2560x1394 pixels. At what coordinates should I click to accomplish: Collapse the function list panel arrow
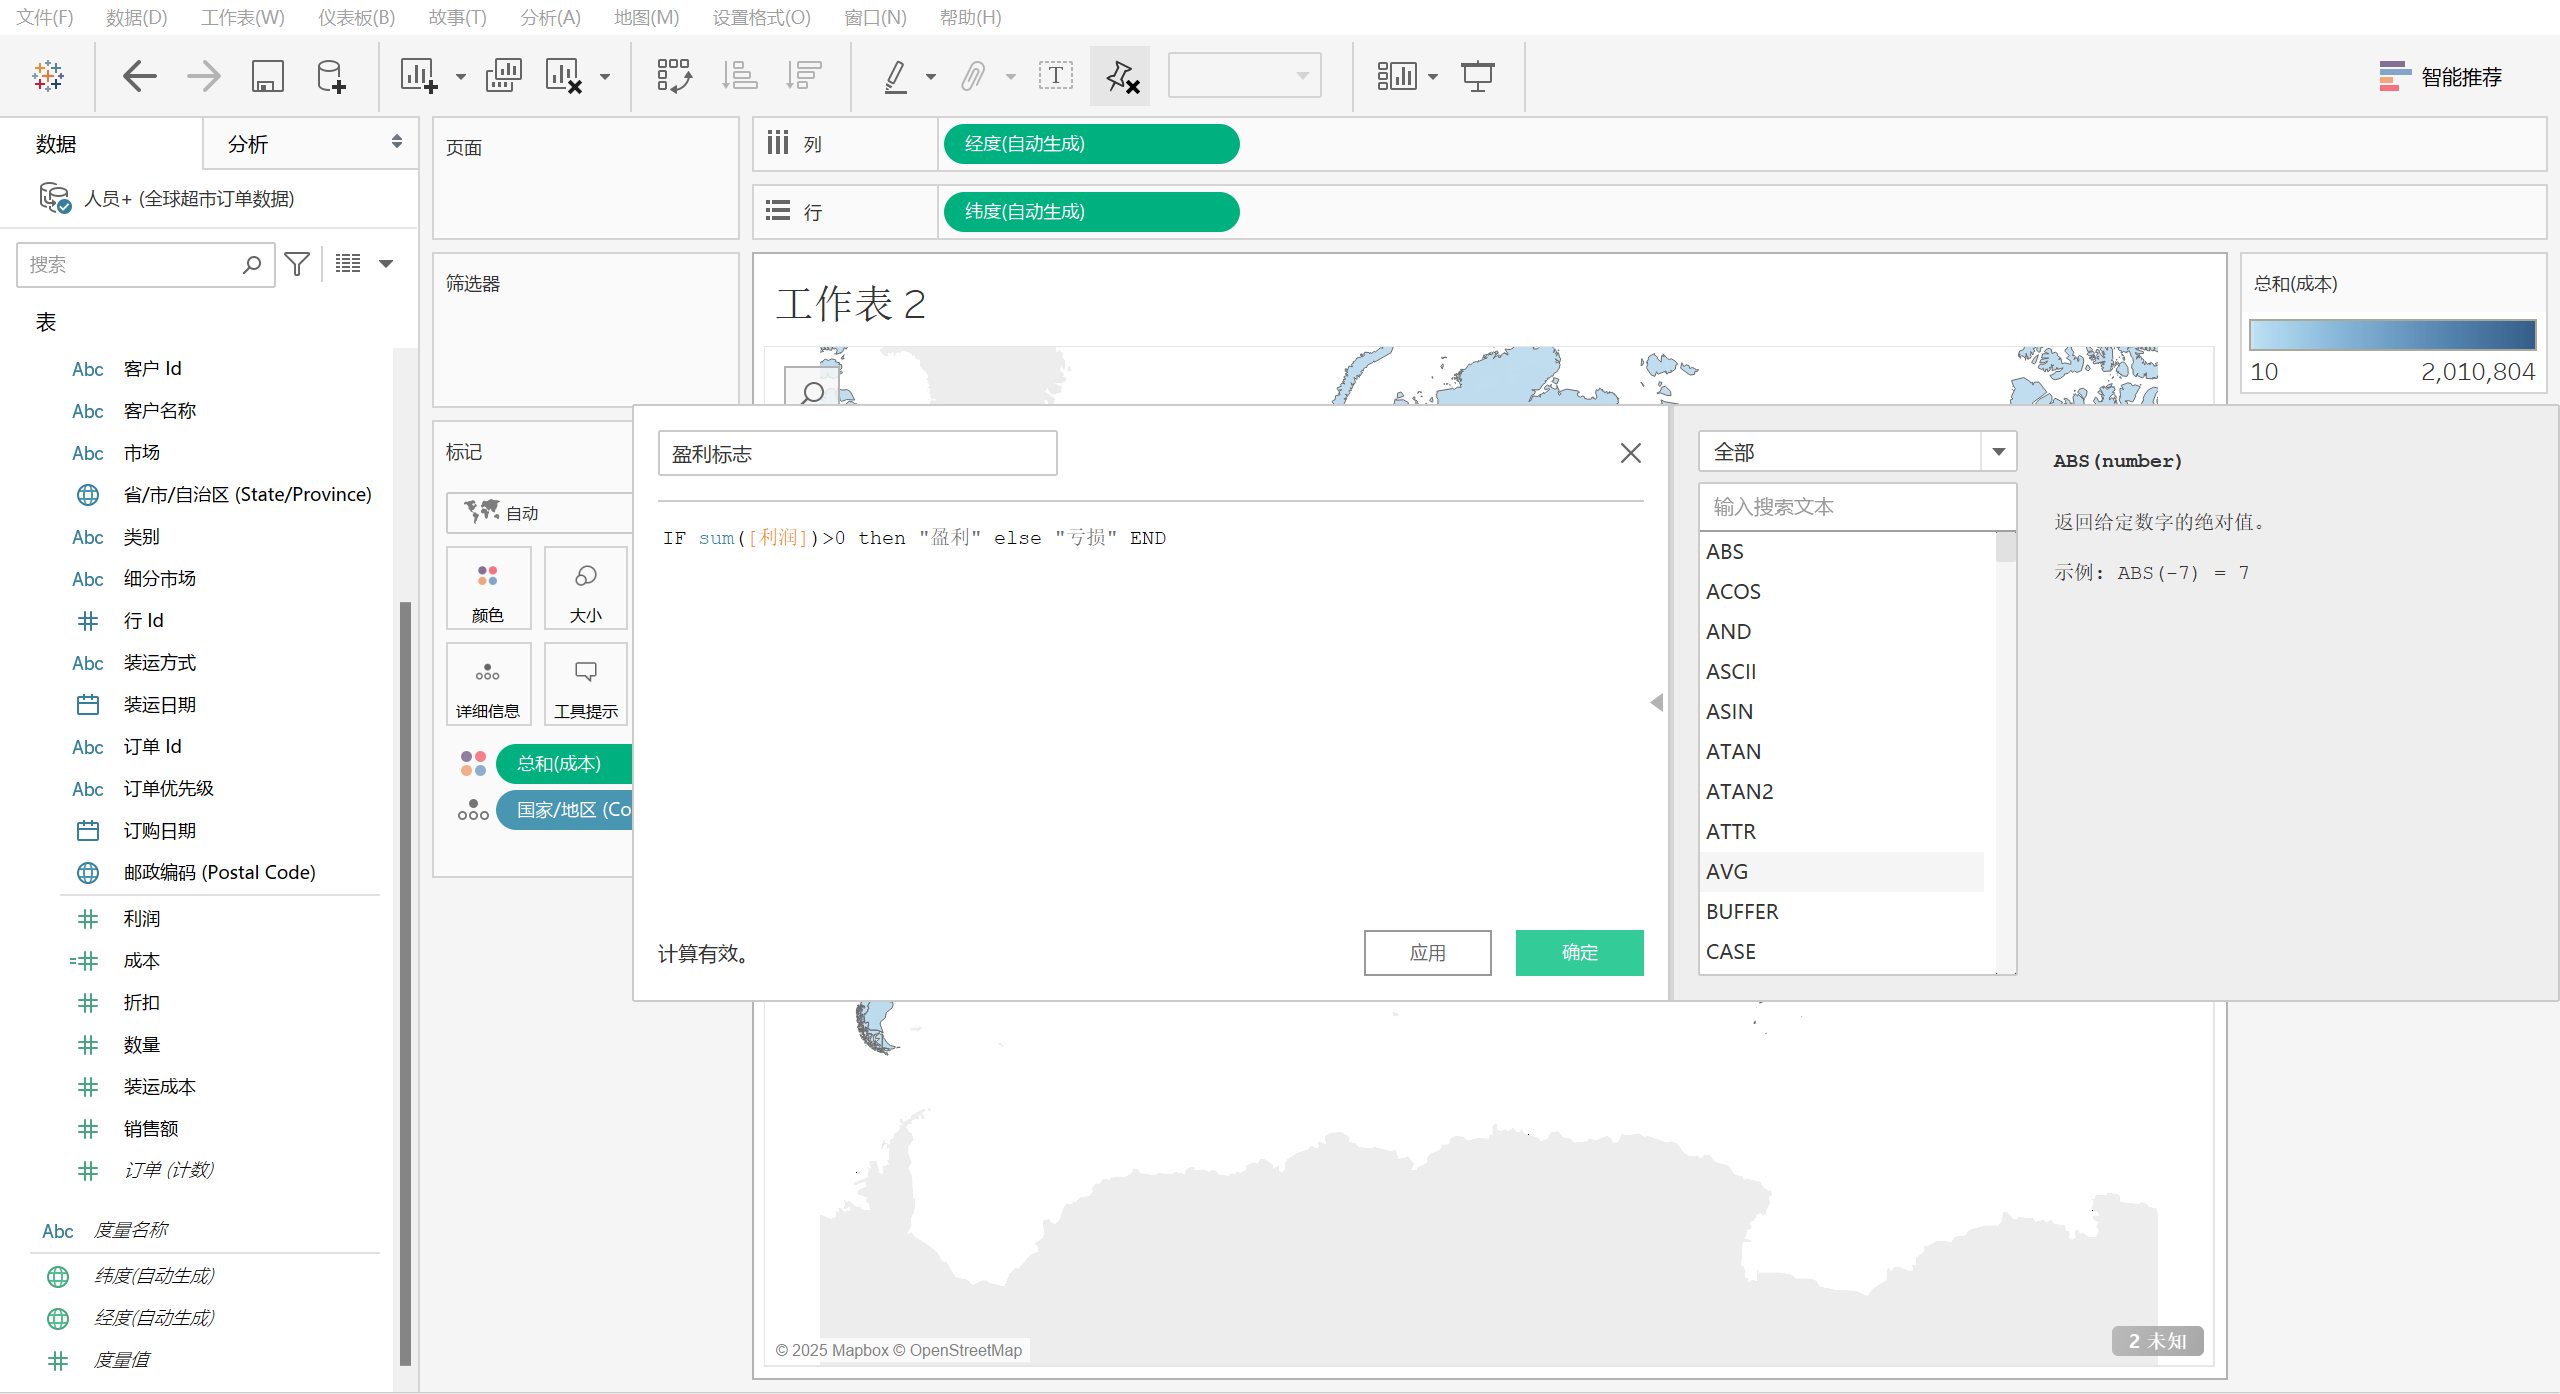click(1657, 702)
